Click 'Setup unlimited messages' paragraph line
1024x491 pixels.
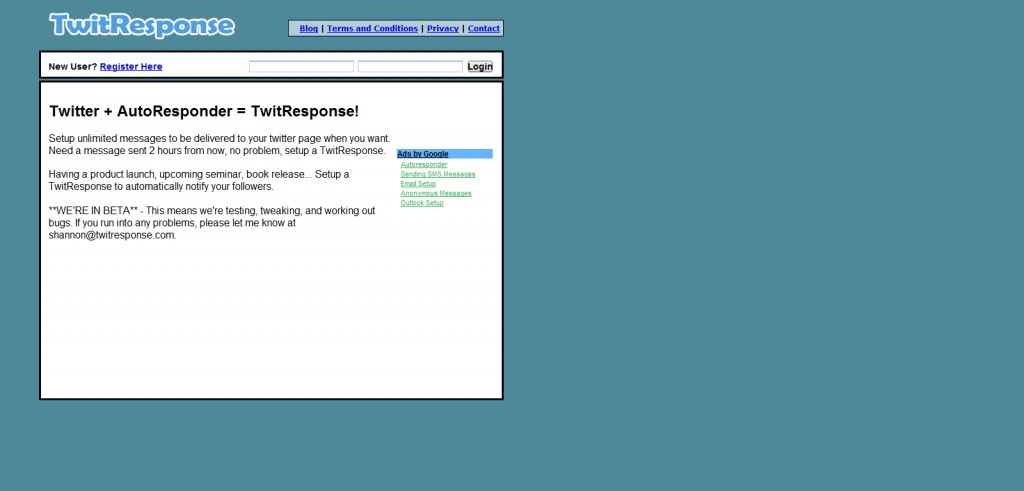pos(219,138)
